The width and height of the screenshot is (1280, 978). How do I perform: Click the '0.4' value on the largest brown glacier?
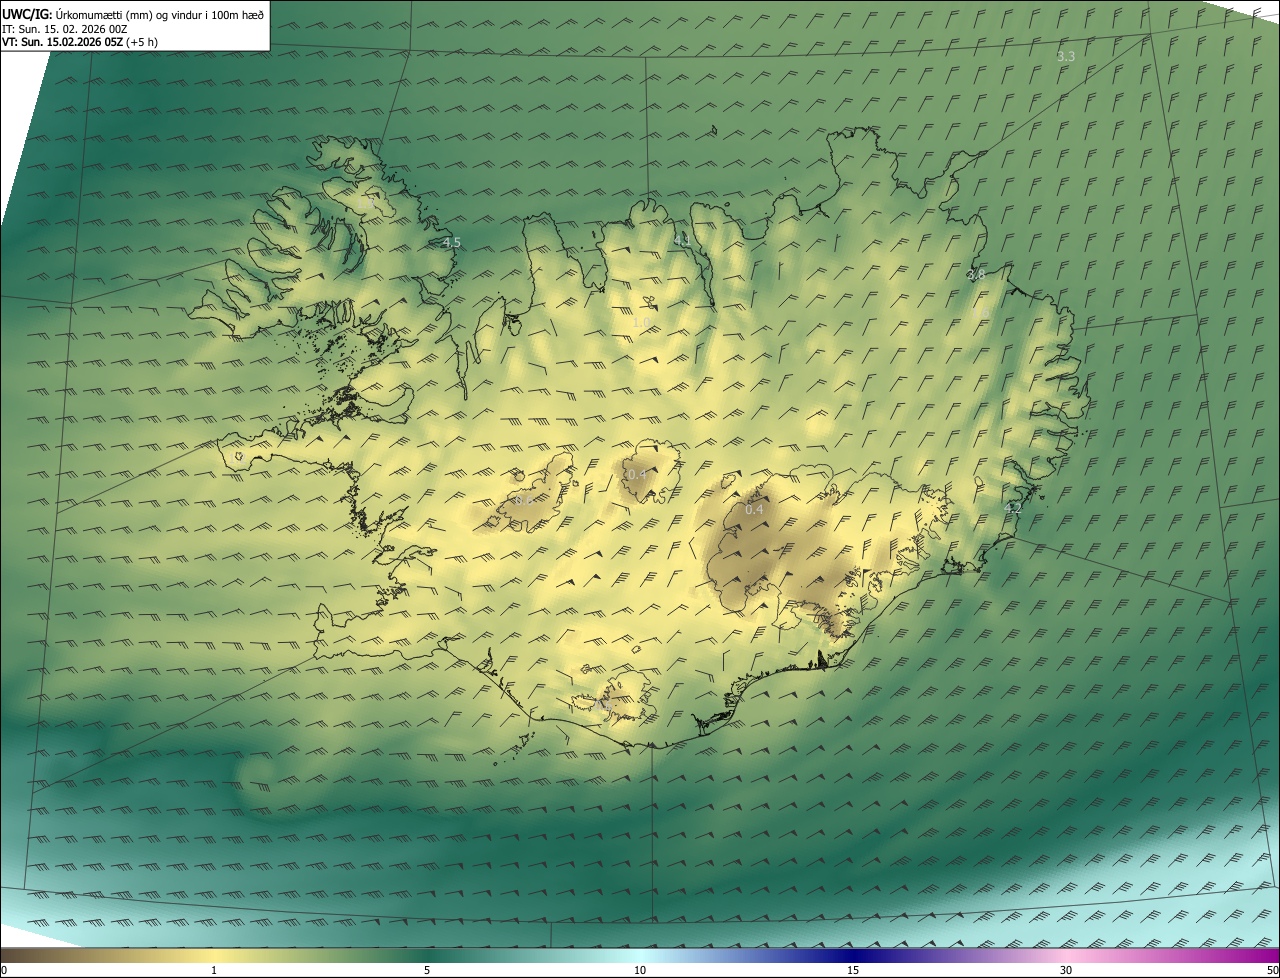click(x=754, y=510)
